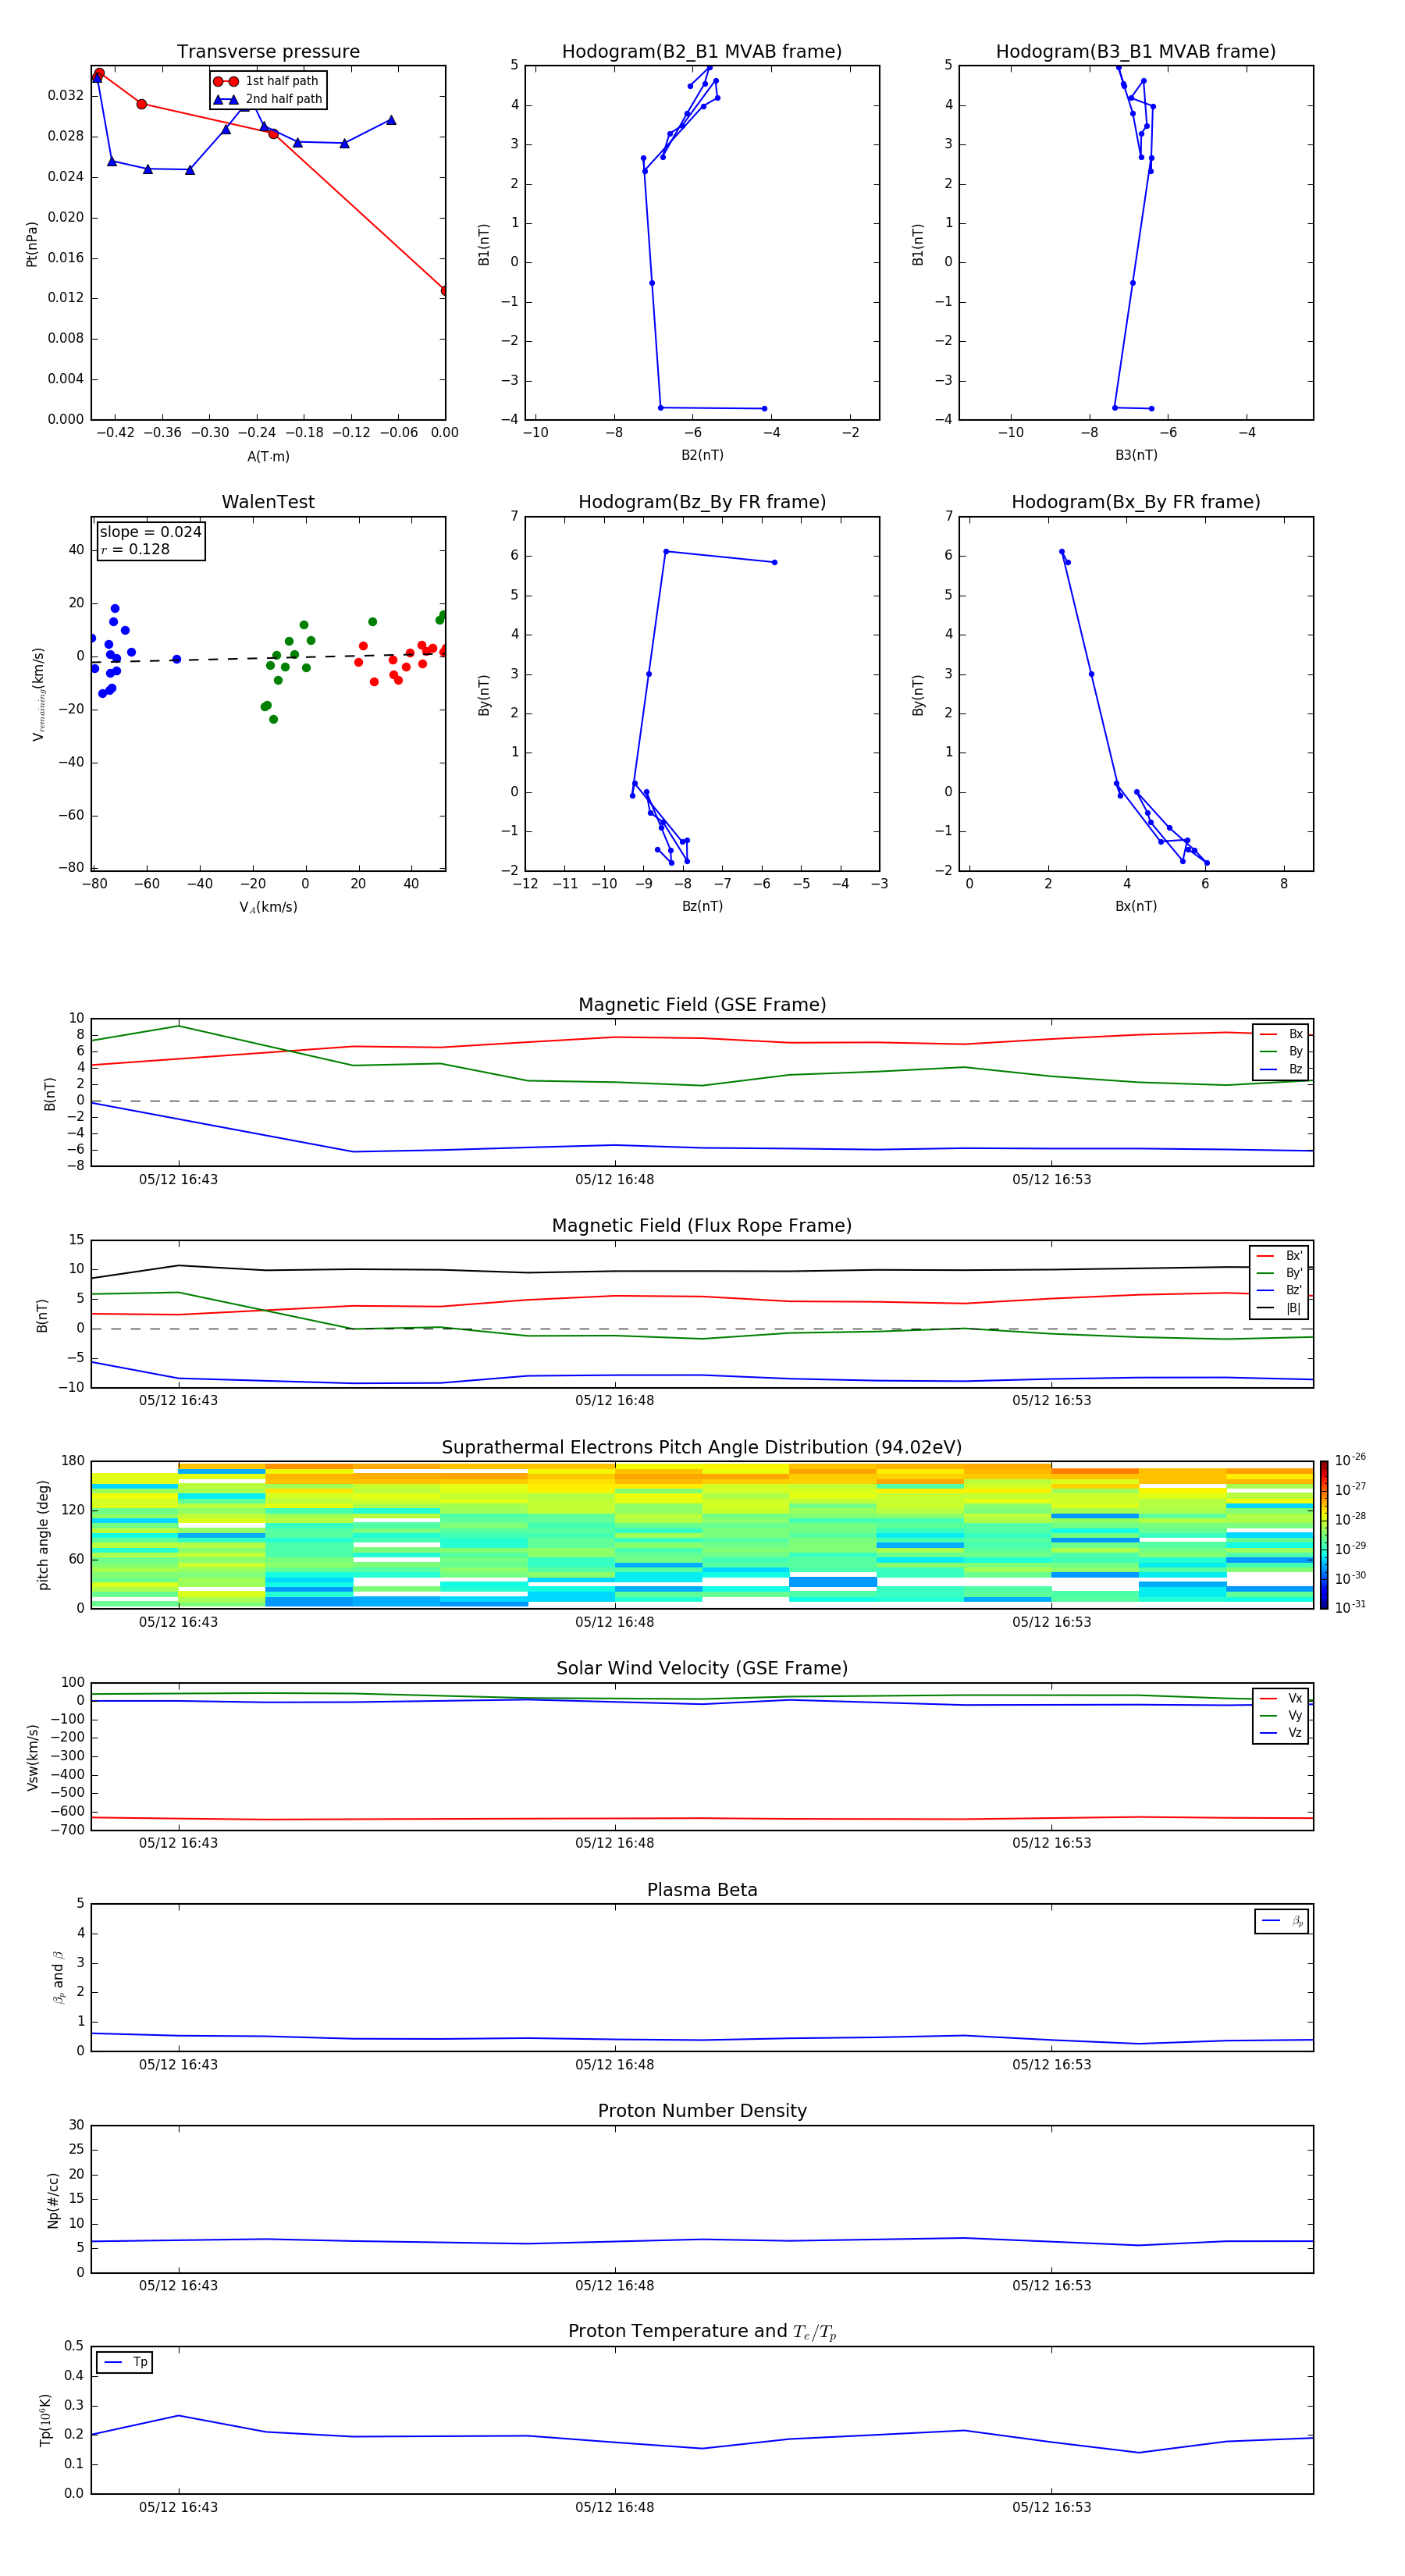Click the "Hodogram(B2_B1 MVAB frame)" title
Screen dimensions: 1405x2576
click(x=701, y=52)
